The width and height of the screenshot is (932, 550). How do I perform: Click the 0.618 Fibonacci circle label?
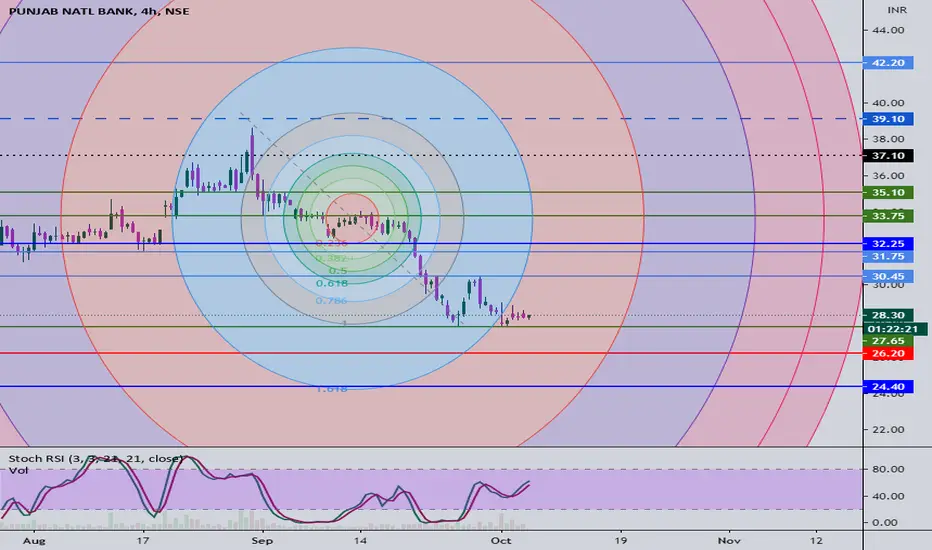pos(332,283)
